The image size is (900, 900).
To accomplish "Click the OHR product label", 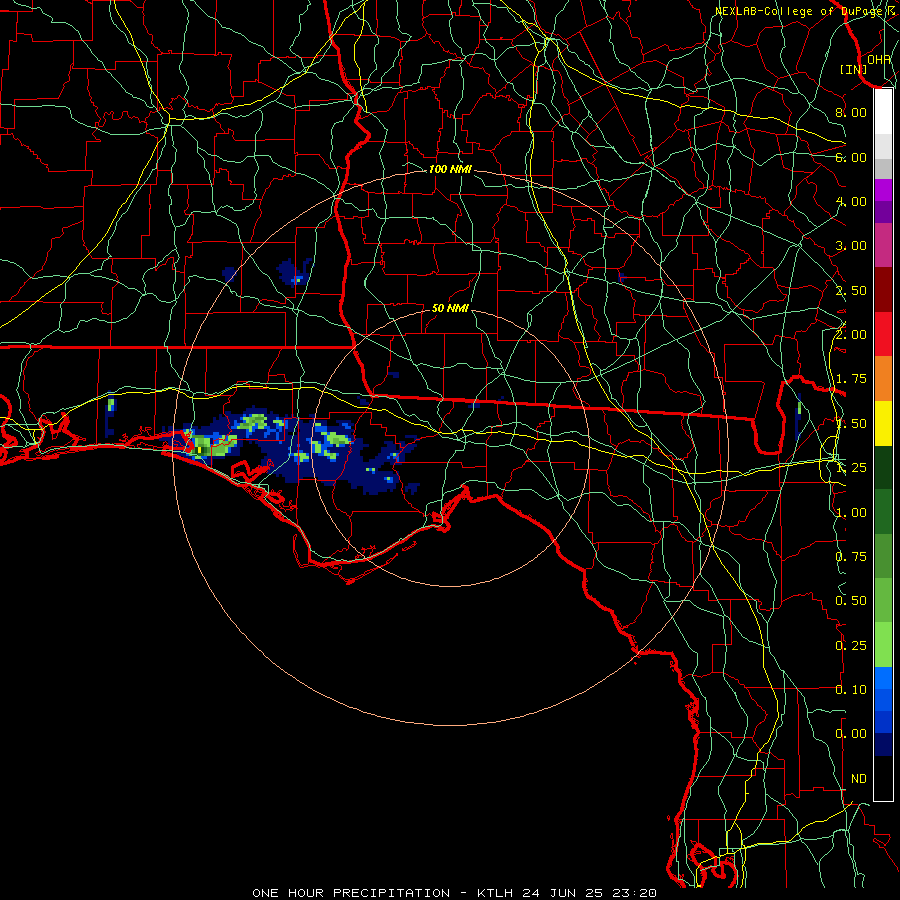I will click(x=878, y=59).
